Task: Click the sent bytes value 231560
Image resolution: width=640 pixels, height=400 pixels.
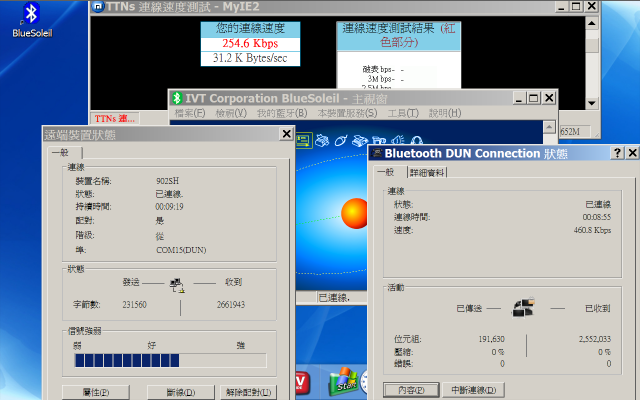Action: [x=134, y=304]
